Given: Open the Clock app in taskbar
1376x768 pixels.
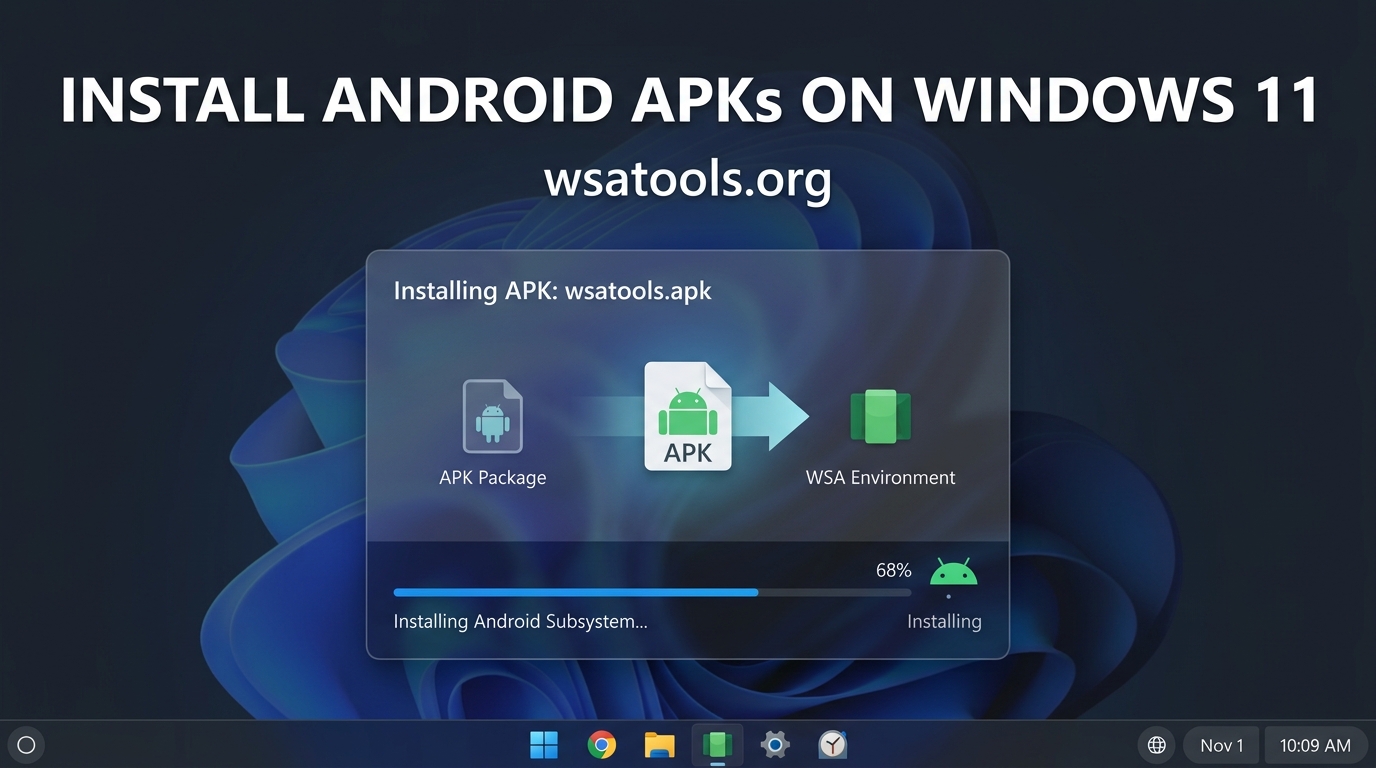Looking at the screenshot, I should coord(832,745).
